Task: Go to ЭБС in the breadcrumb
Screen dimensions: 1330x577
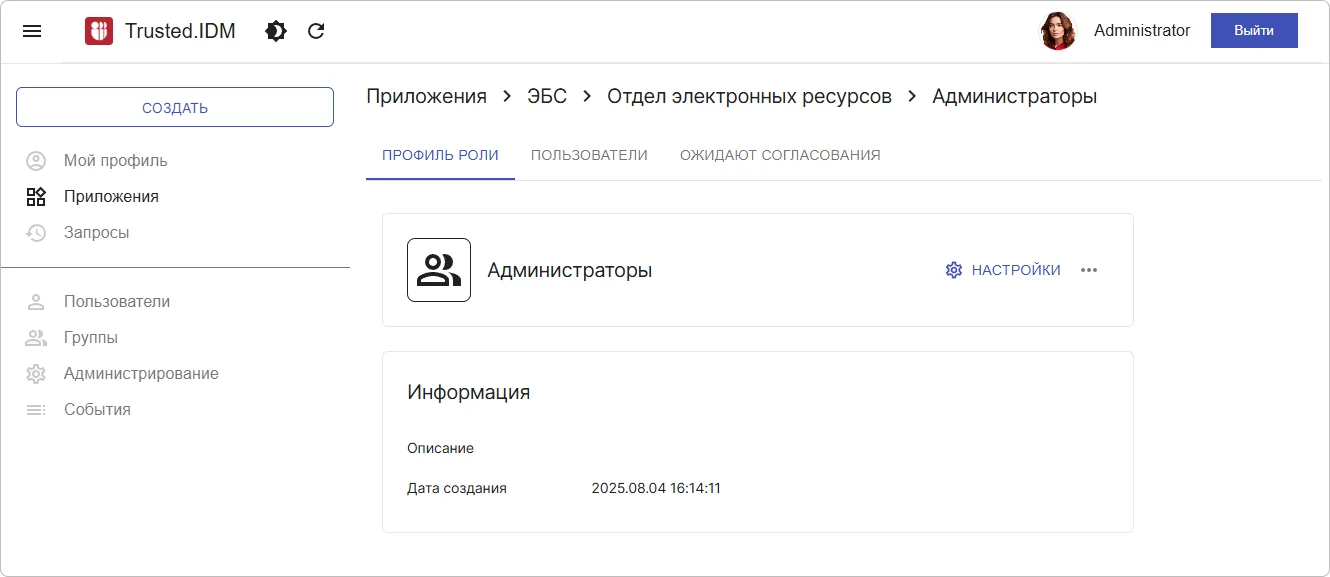Action: tap(547, 97)
